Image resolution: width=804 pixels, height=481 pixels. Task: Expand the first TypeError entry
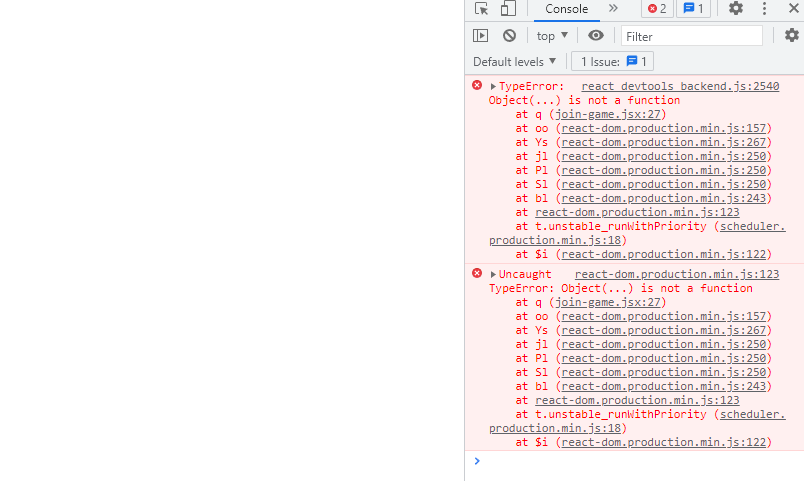(493, 86)
